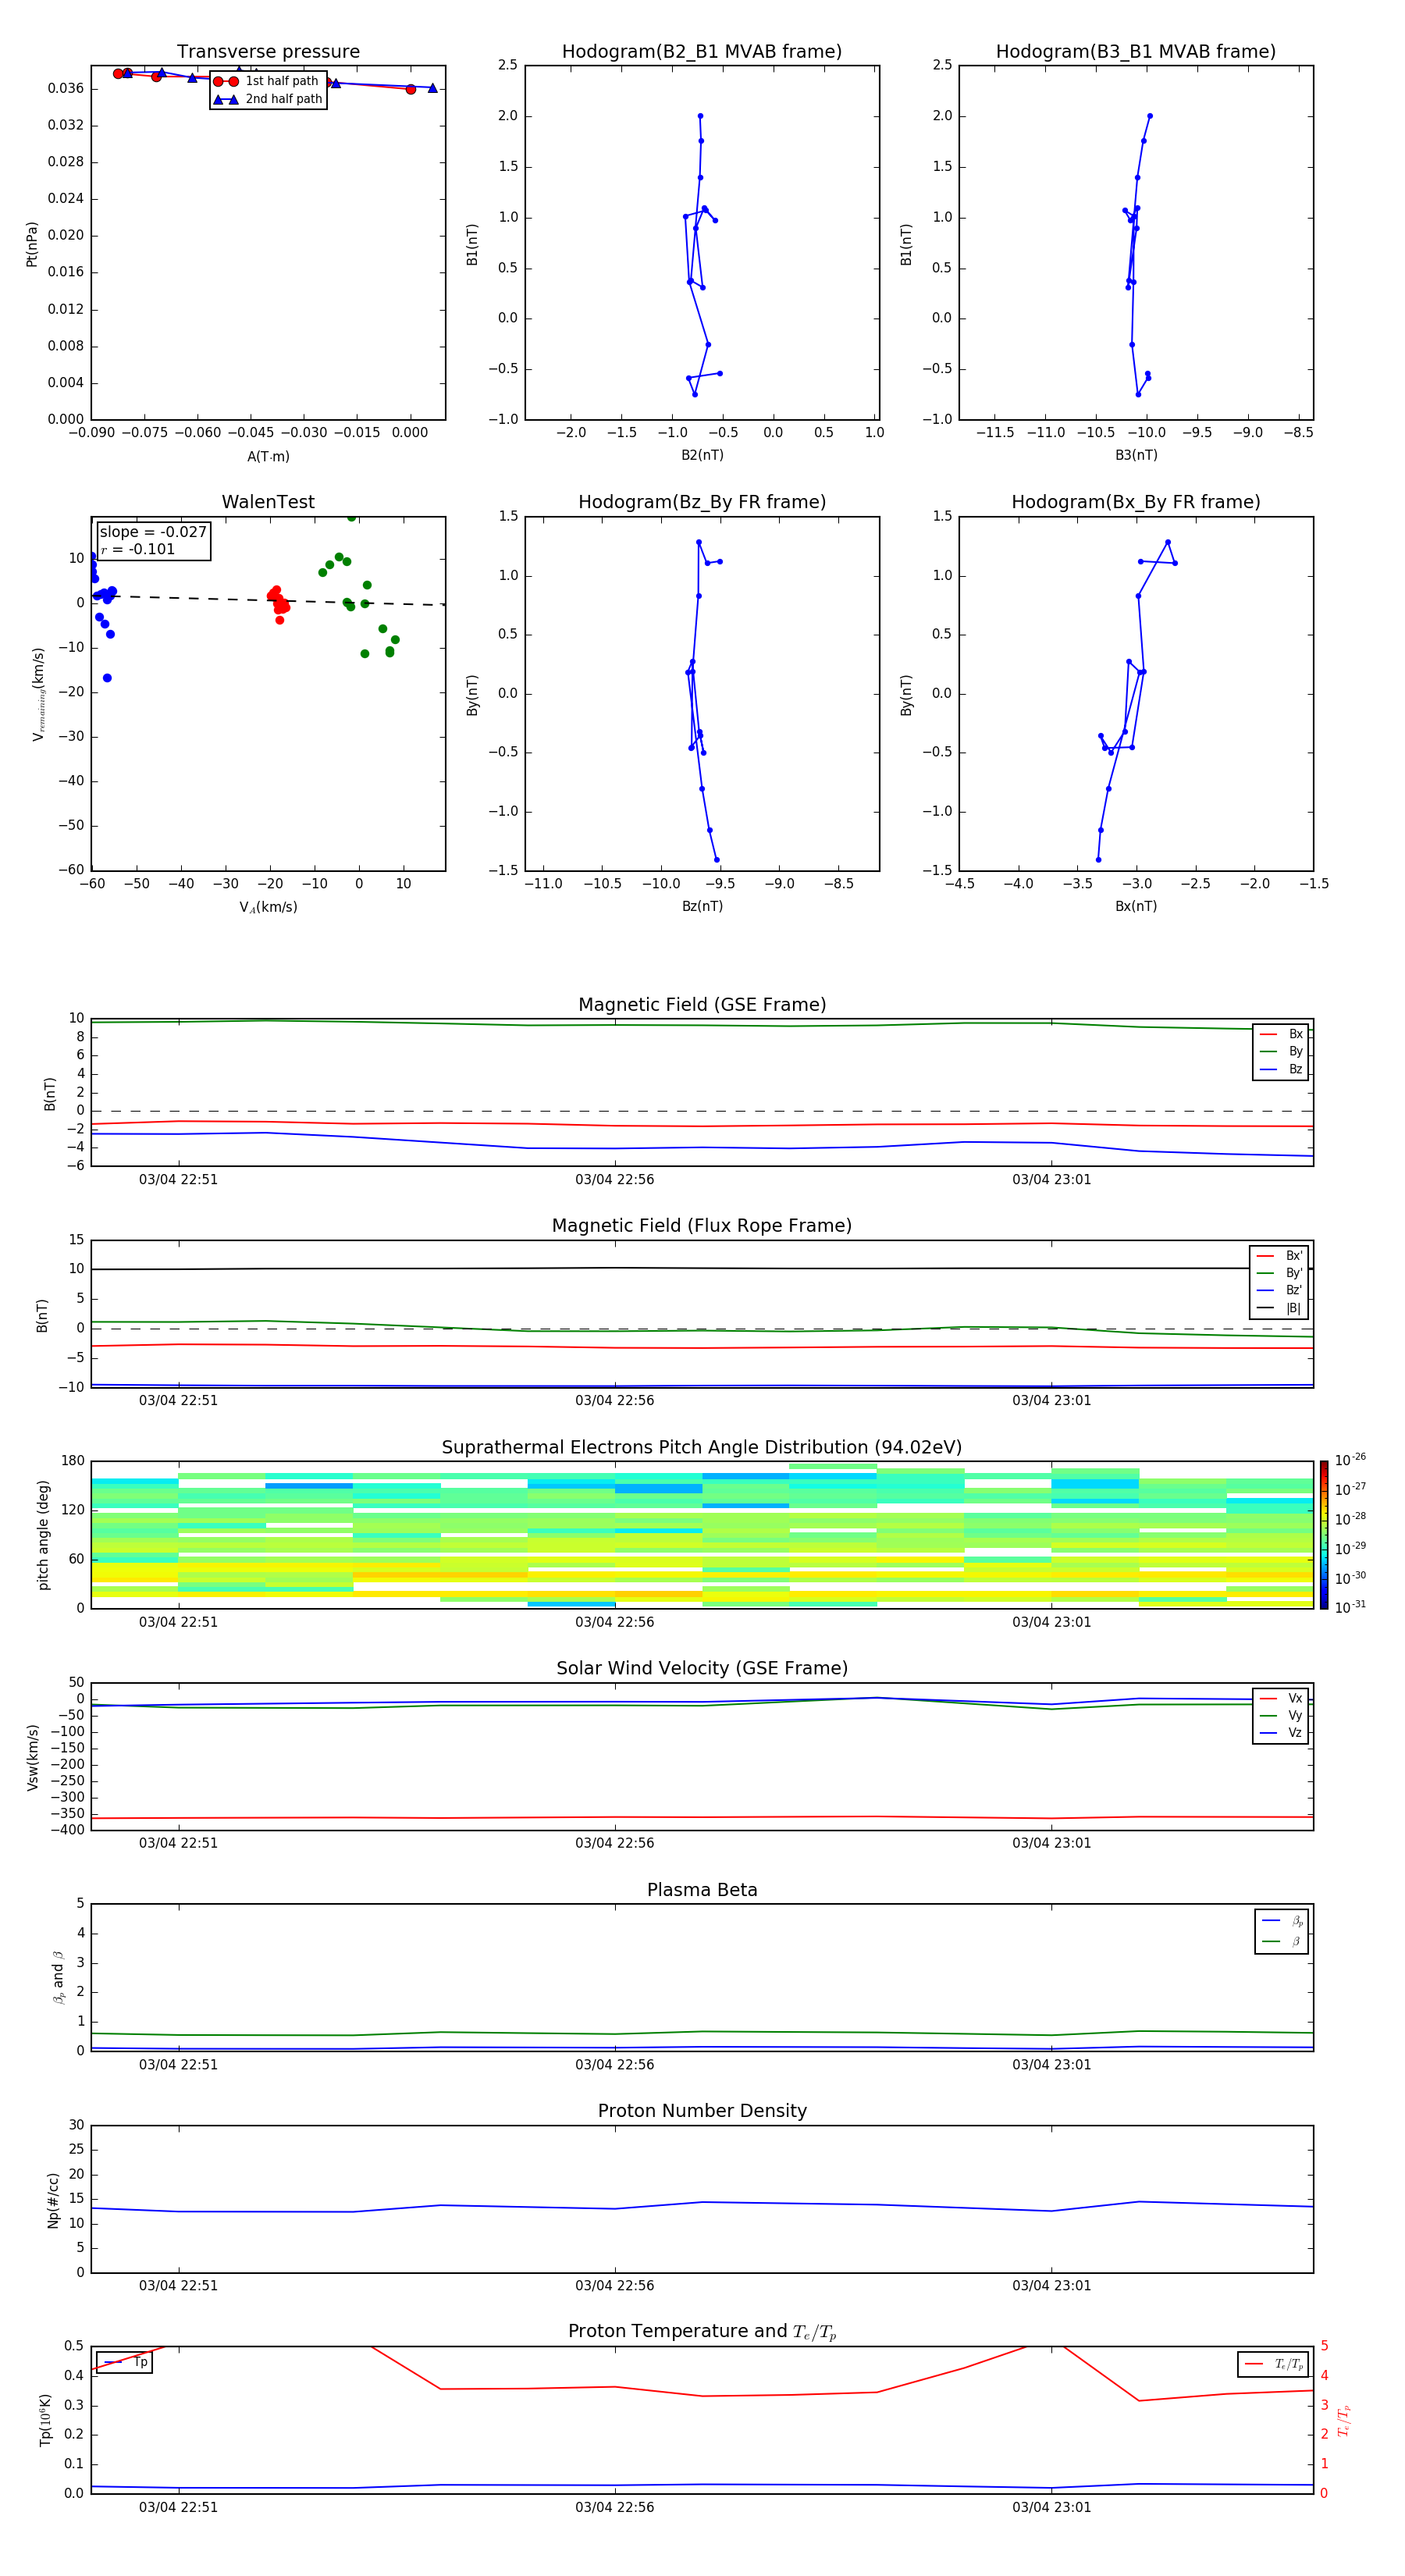Click the 'B2(nT)' x-axis label
This screenshot has width=1405, height=2576.
[x=702, y=455]
